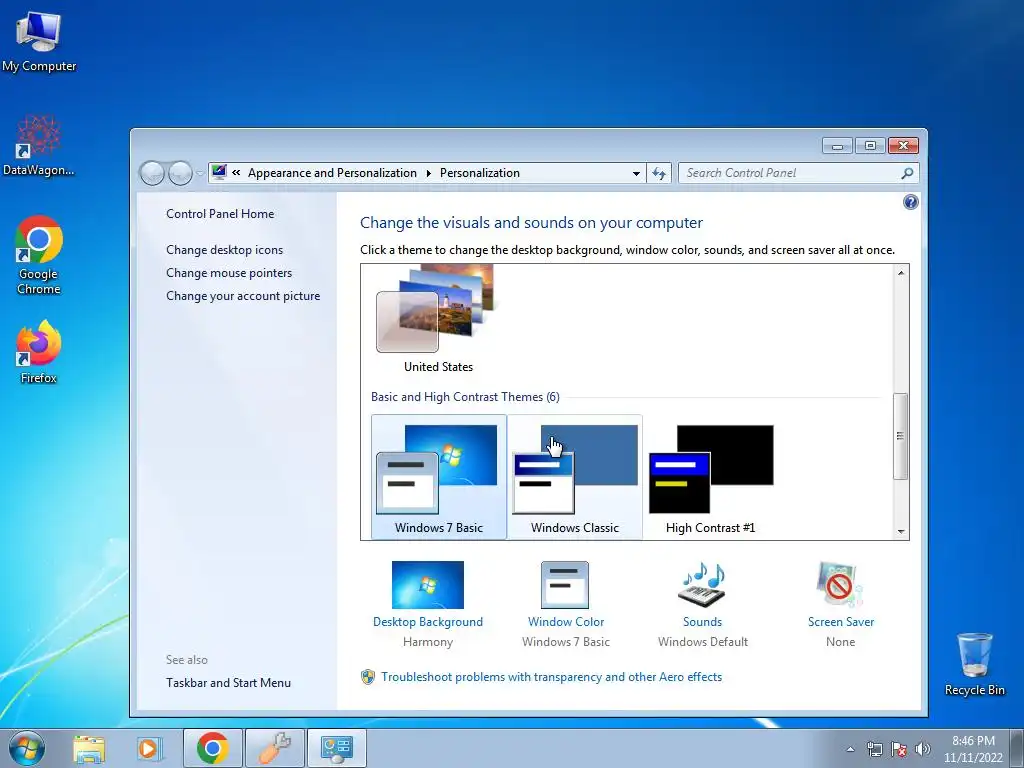Image resolution: width=1024 pixels, height=768 pixels.
Task: Click the Screen Saver link text
Action: tap(840, 622)
